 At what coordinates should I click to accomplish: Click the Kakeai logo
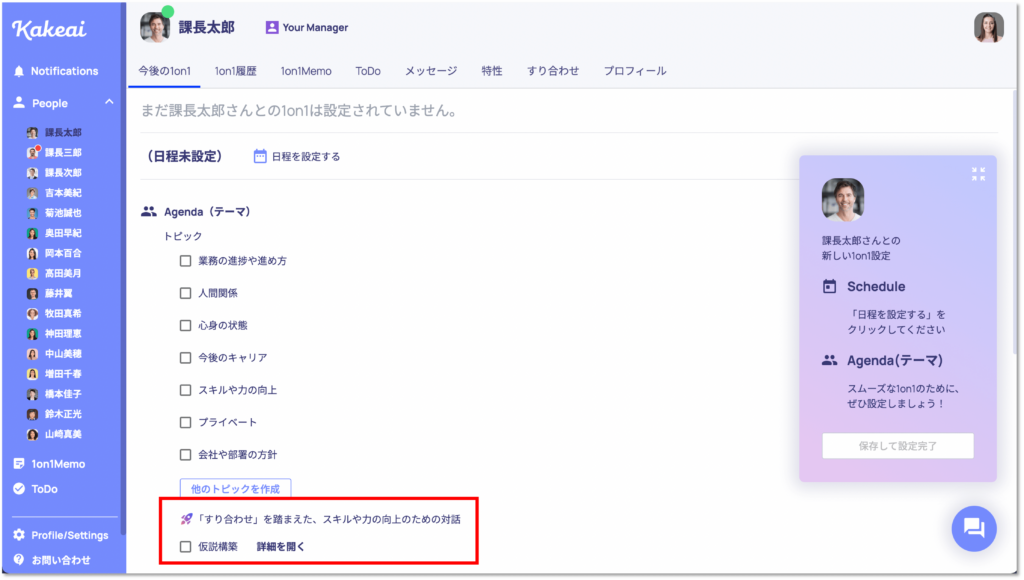coord(49,29)
